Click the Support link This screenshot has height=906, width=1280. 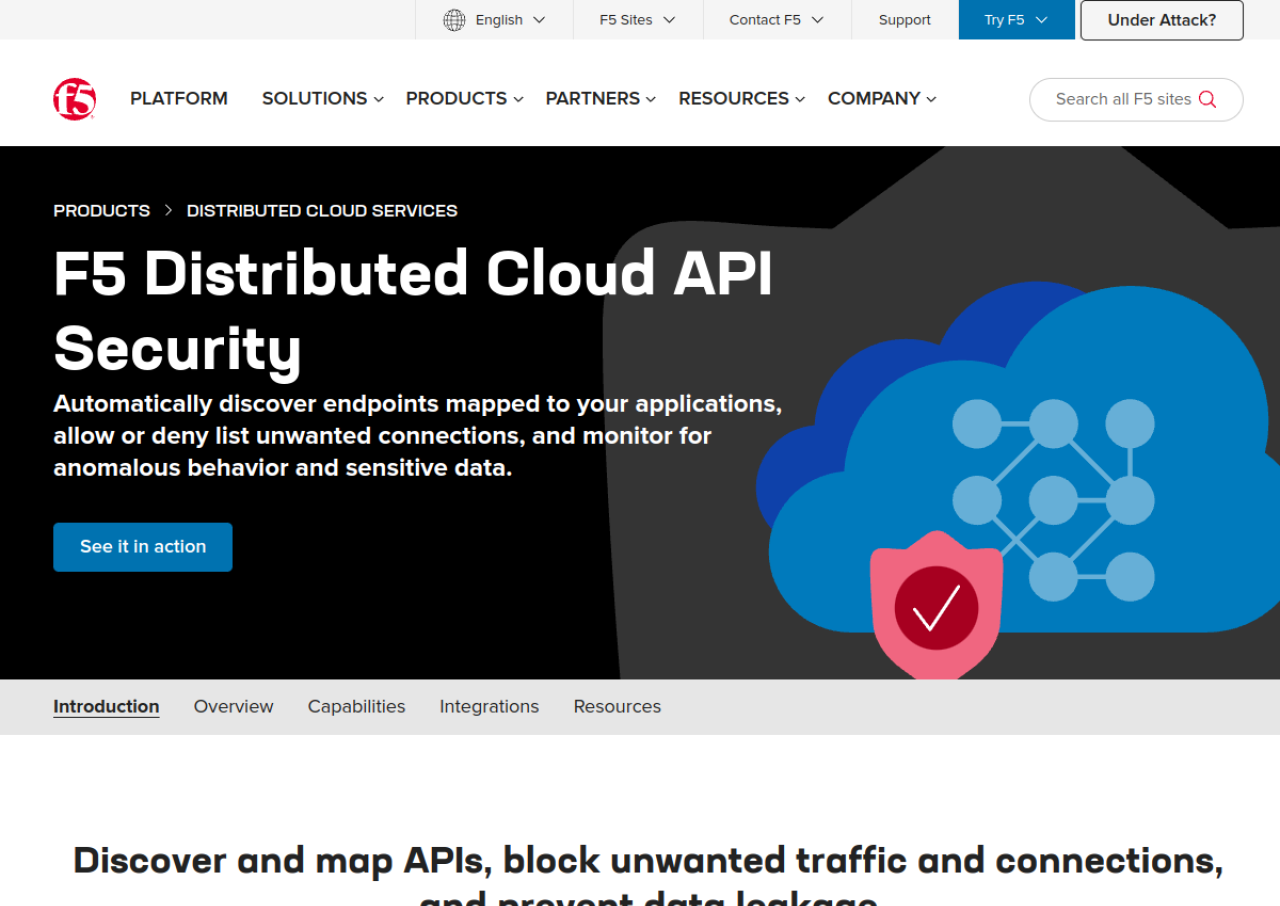pos(905,20)
